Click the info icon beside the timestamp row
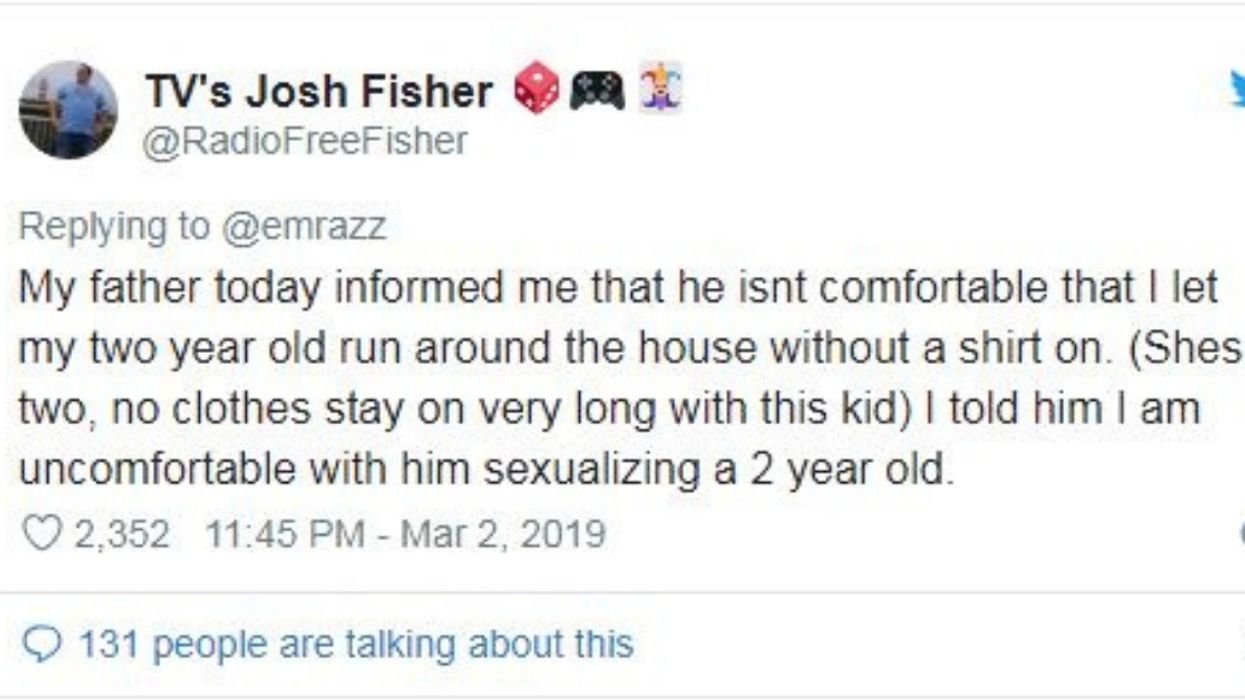 point(1240,533)
